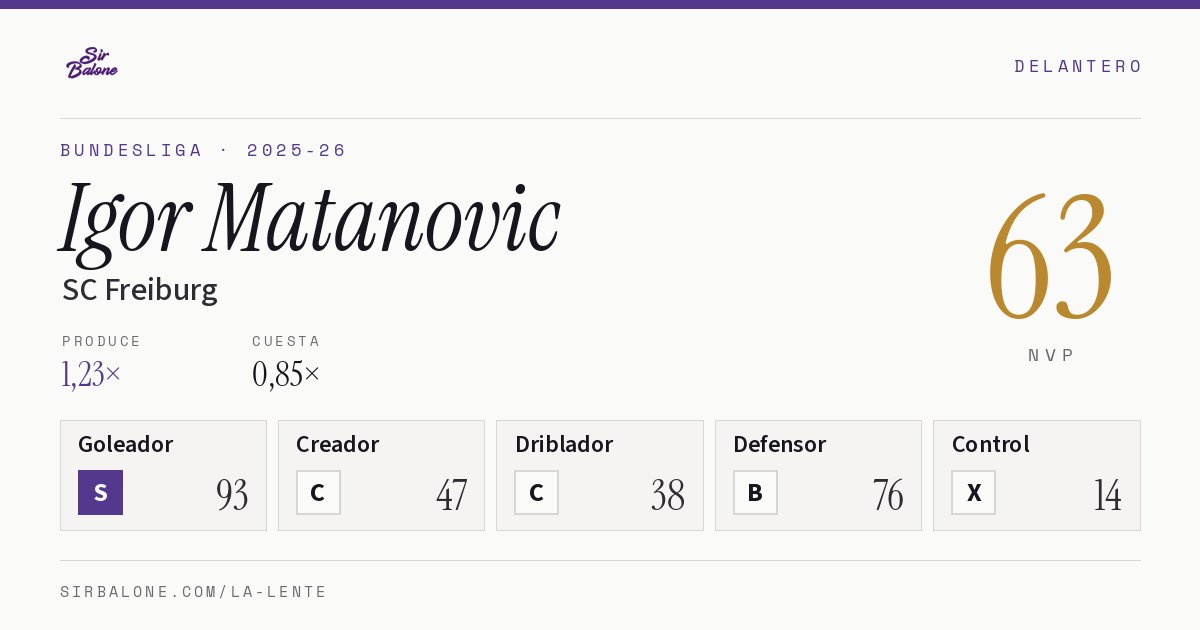Click the Bundesliga 2025-26 season label

pos(203,150)
